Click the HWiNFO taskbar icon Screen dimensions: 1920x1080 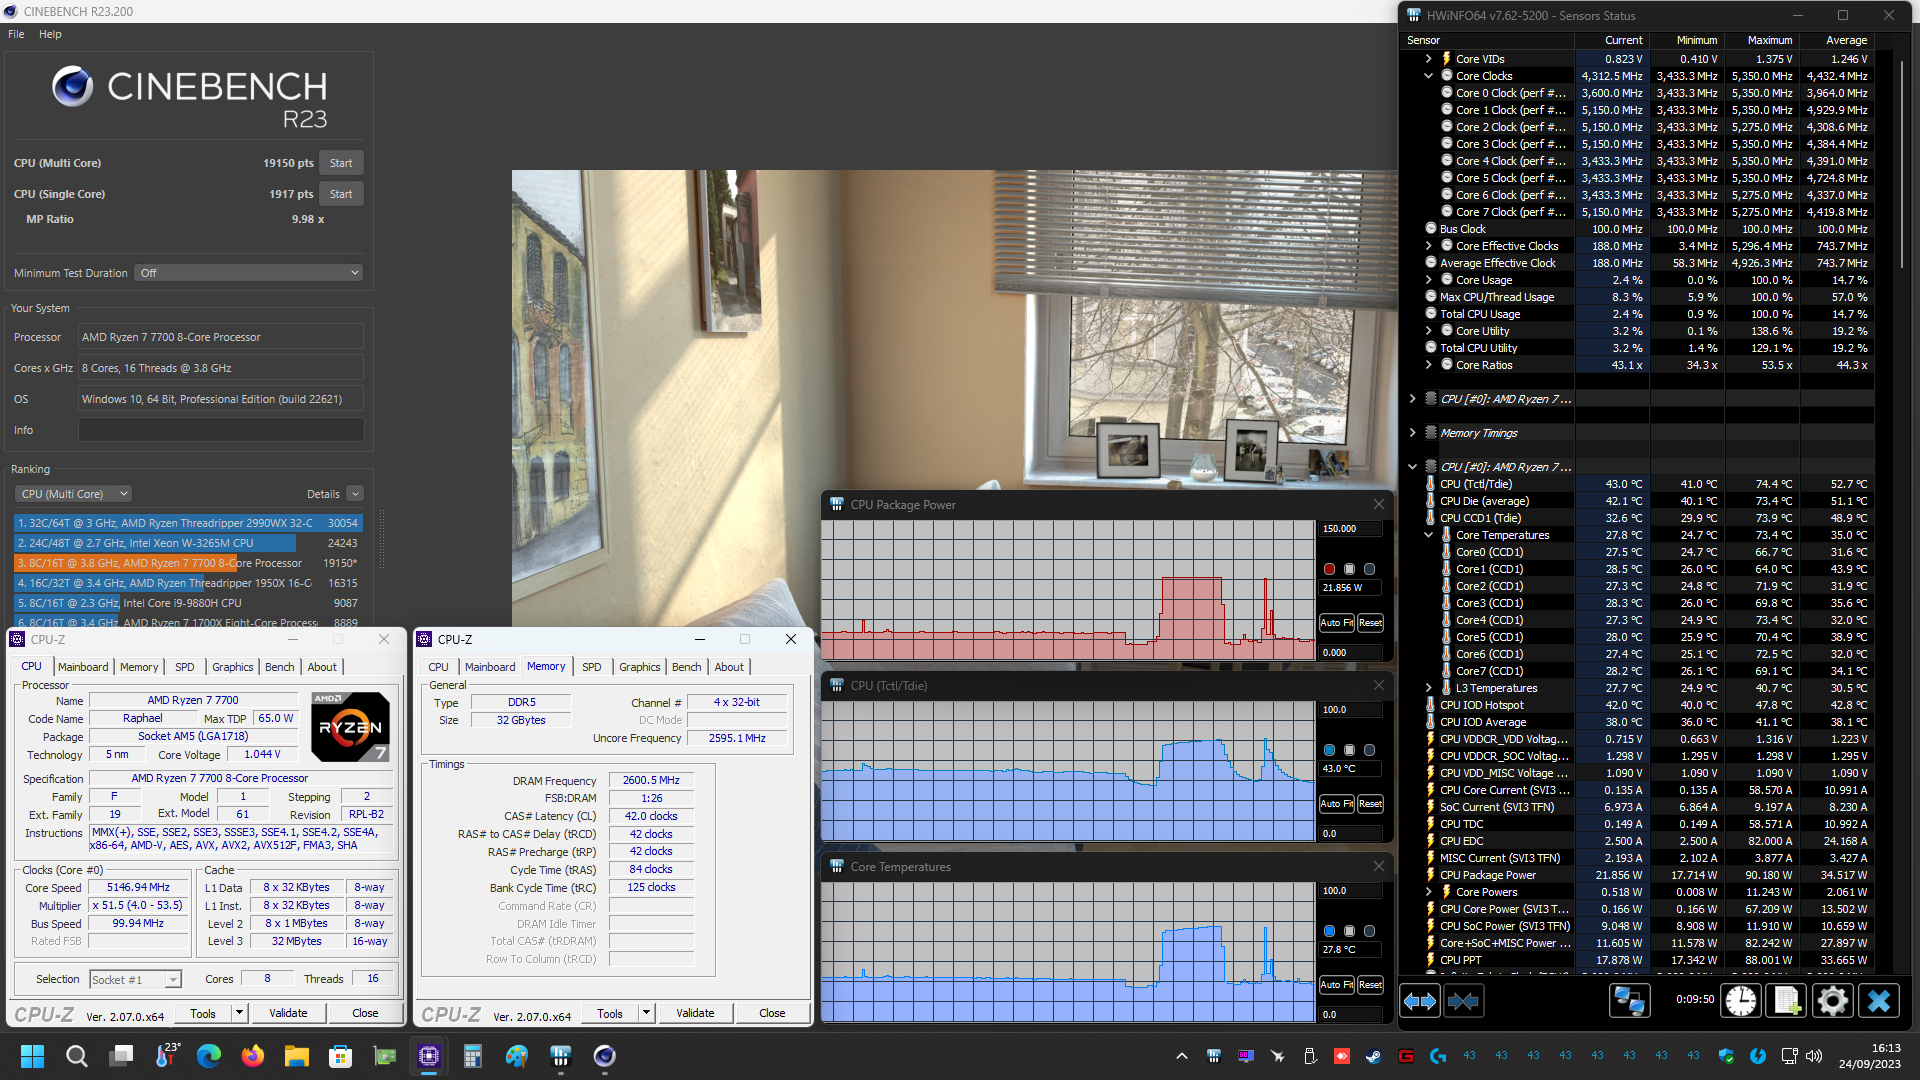[561, 1056]
